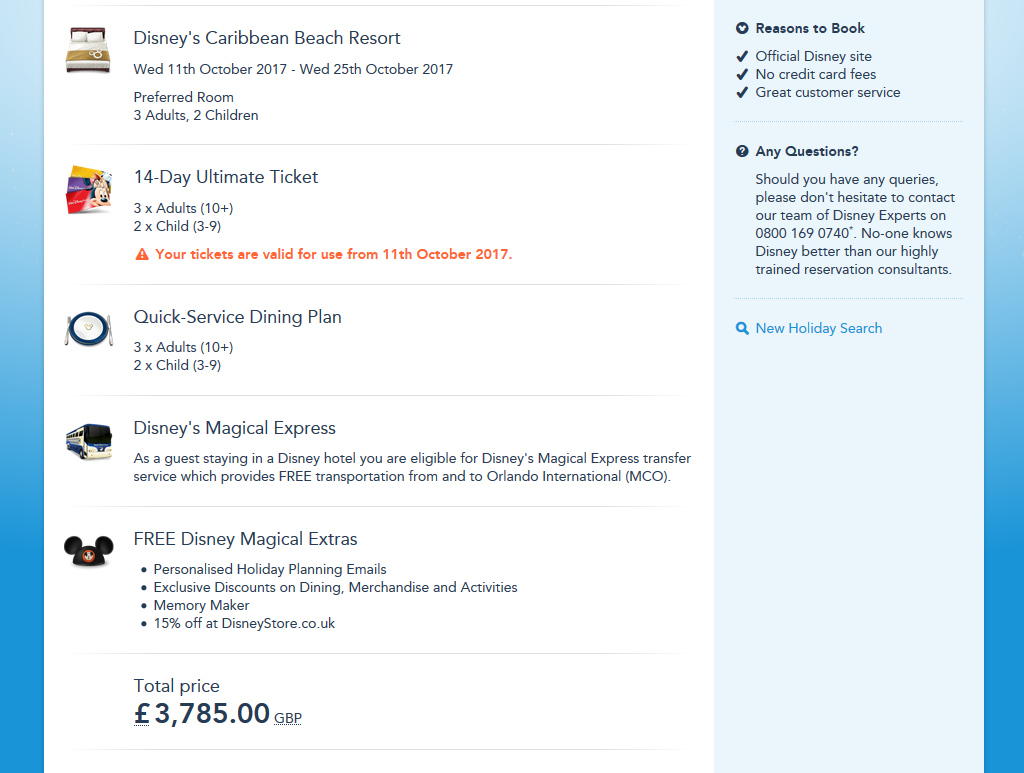
Task: Click the Disney's Caribbean Beach Resort heading
Action: point(267,38)
